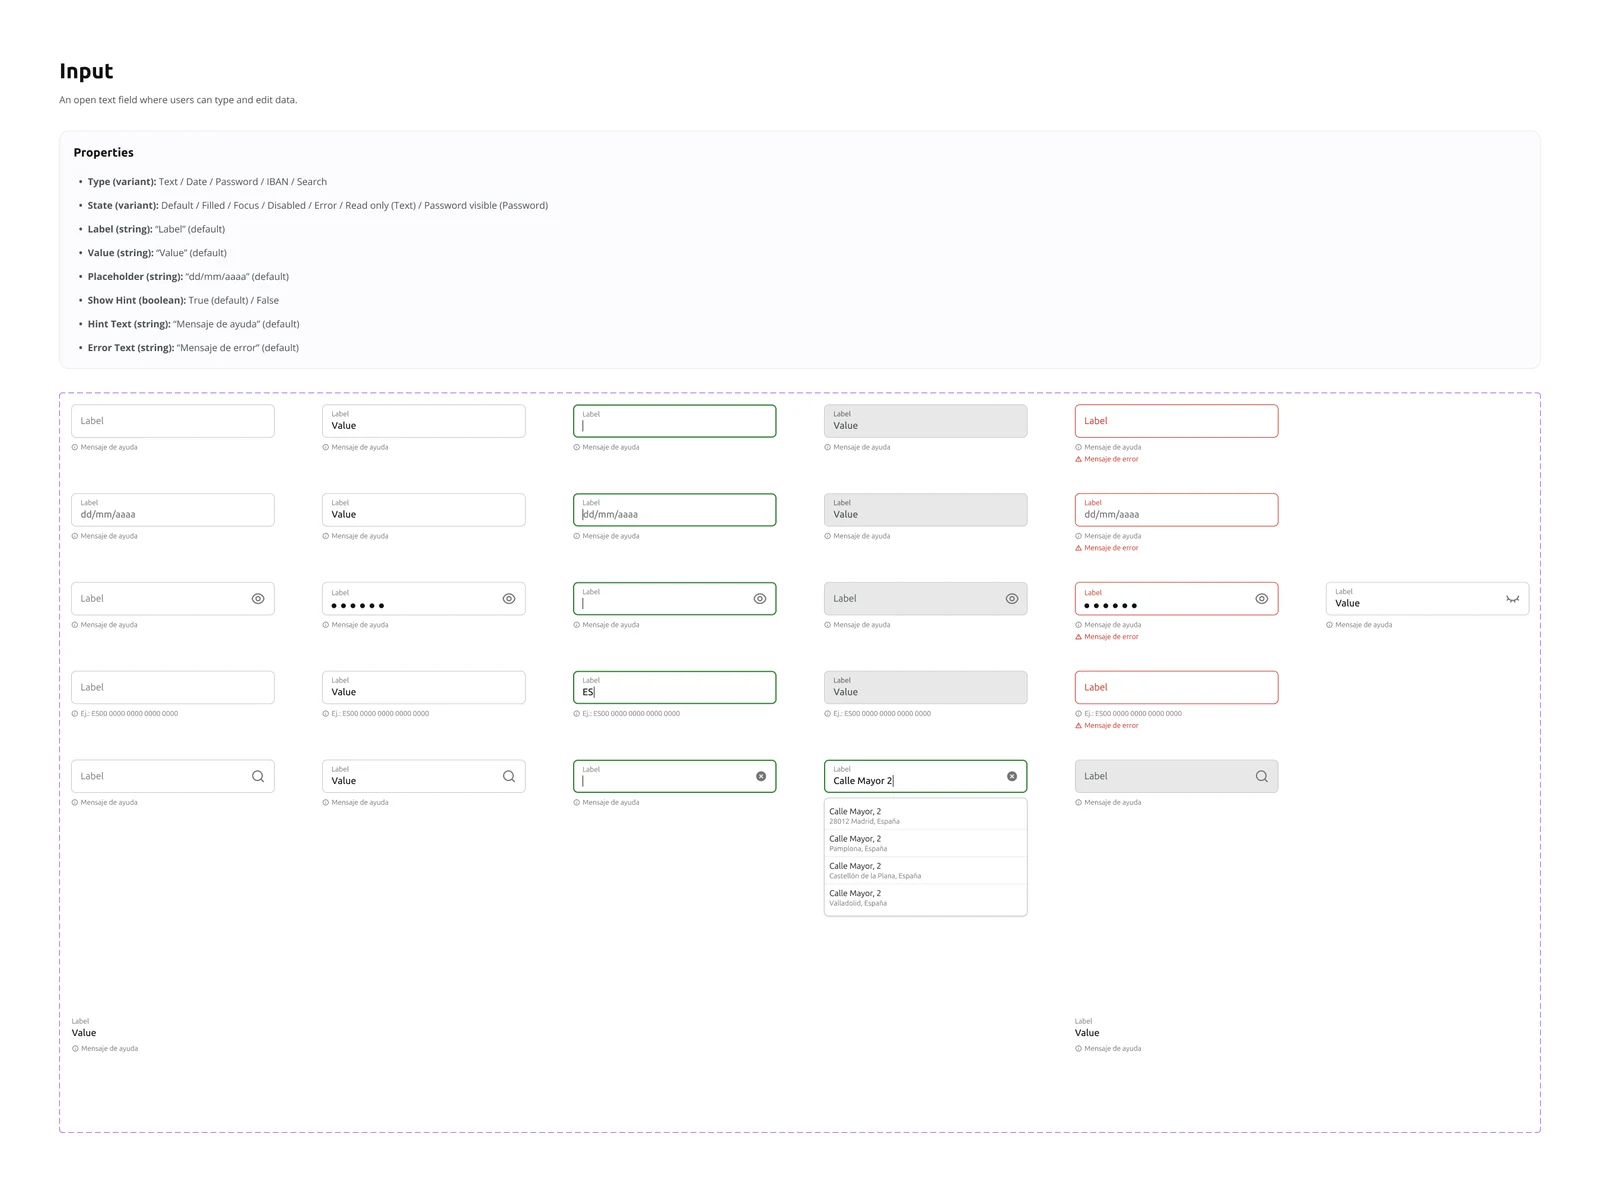The height and width of the screenshot is (1192, 1600).
Task: Clear the 'Calle Mayor 2' search text
Action: pyautogui.click(x=1012, y=776)
